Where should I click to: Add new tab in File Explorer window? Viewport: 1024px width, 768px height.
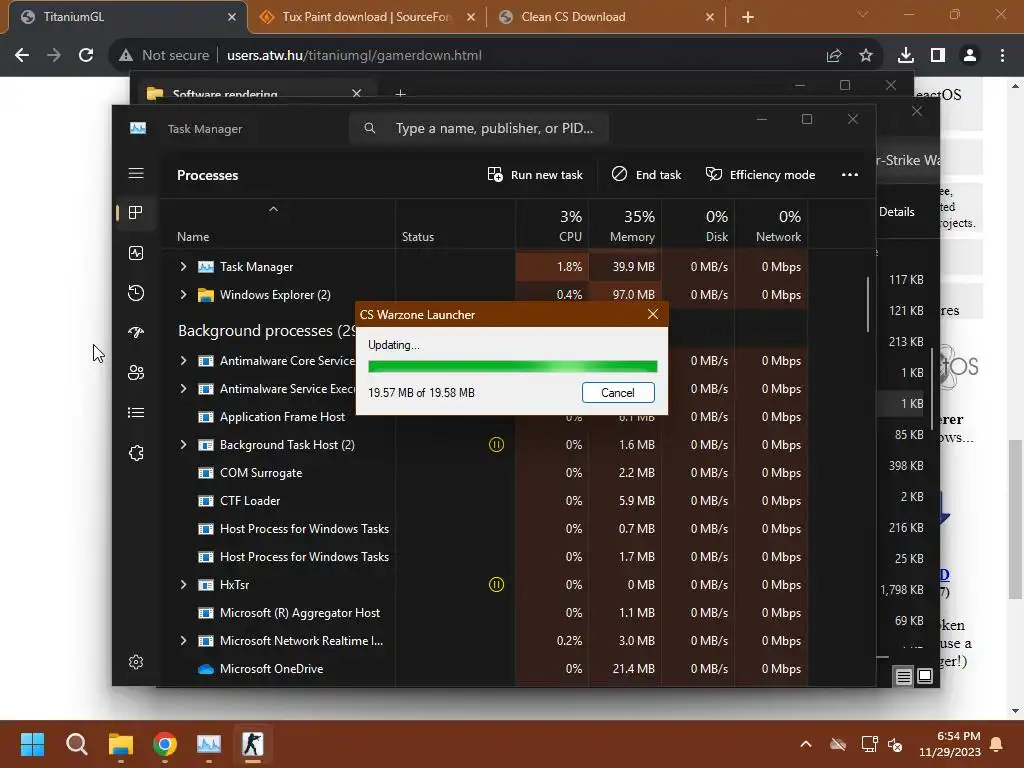point(400,93)
